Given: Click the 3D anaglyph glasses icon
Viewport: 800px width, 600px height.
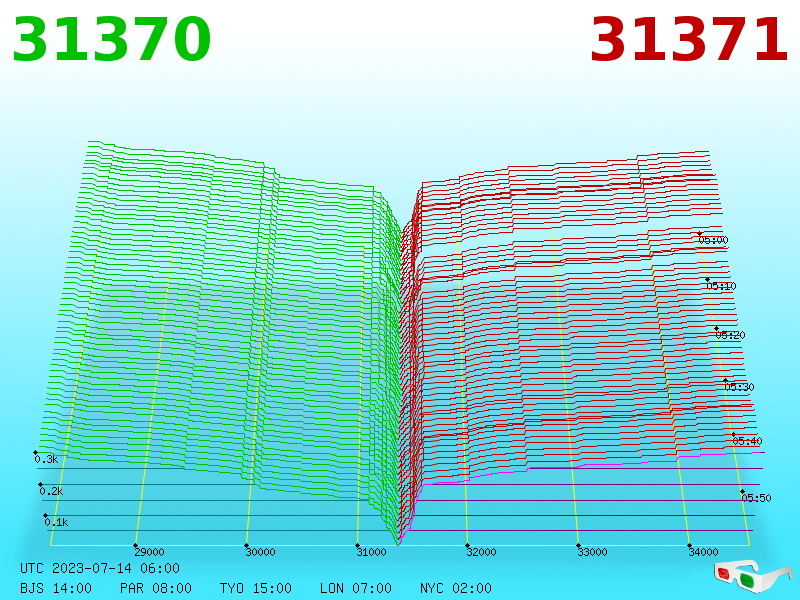Looking at the screenshot, I should click(x=752, y=577).
